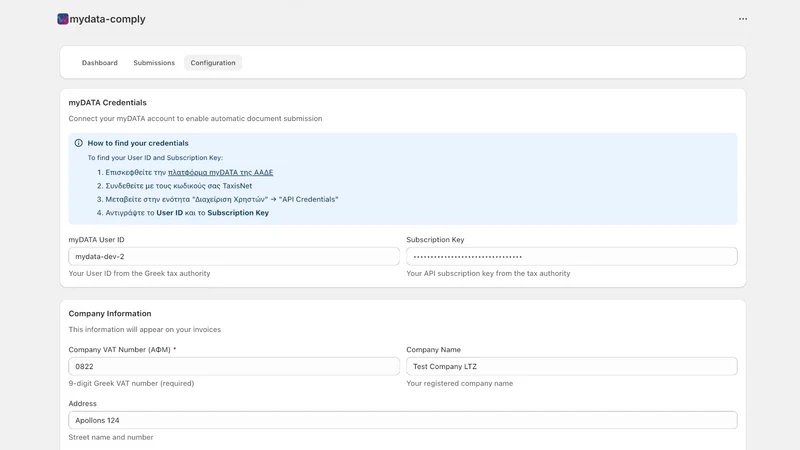This screenshot has height=450, width=800.
Task: Focus the myDATA User ID input field
Action: [x=234, y=257]
